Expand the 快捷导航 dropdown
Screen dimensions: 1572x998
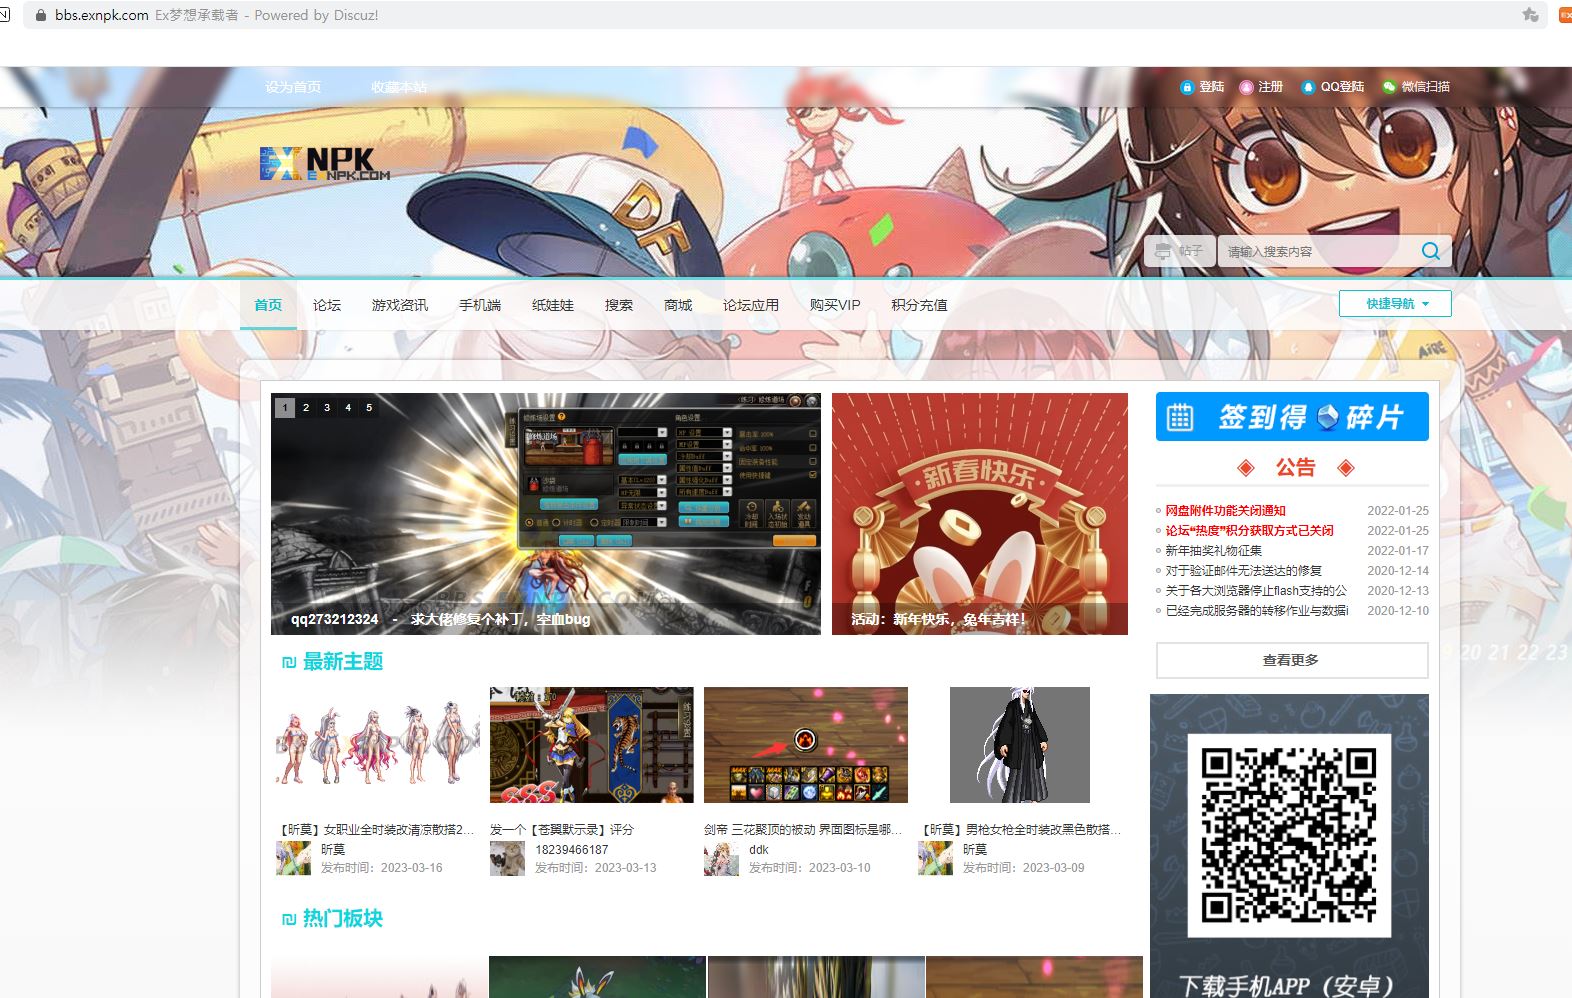pos(1395,304)
